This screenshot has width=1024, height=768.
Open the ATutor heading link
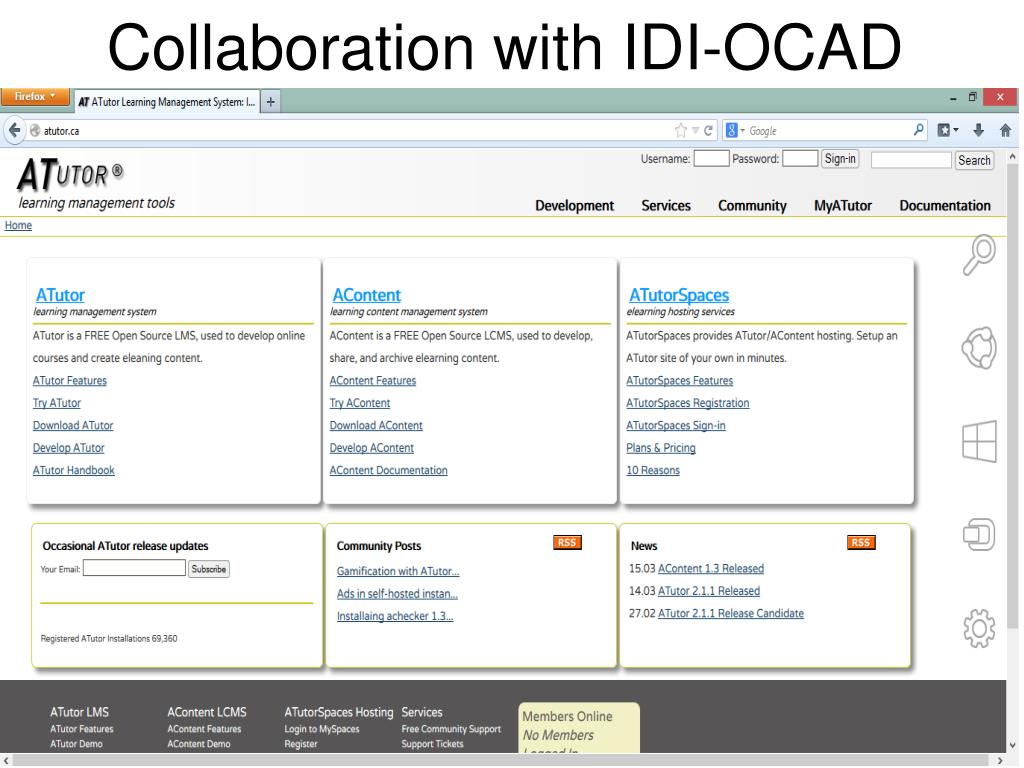[x=60, y=295]
